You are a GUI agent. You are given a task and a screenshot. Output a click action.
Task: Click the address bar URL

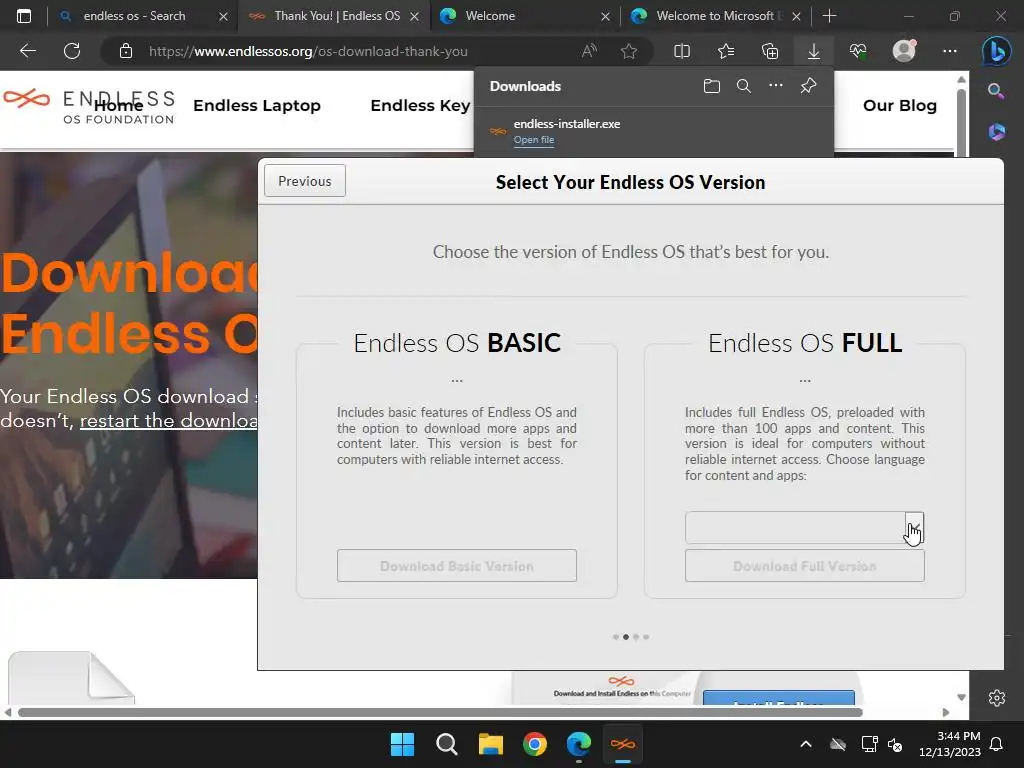coord(308,51)
